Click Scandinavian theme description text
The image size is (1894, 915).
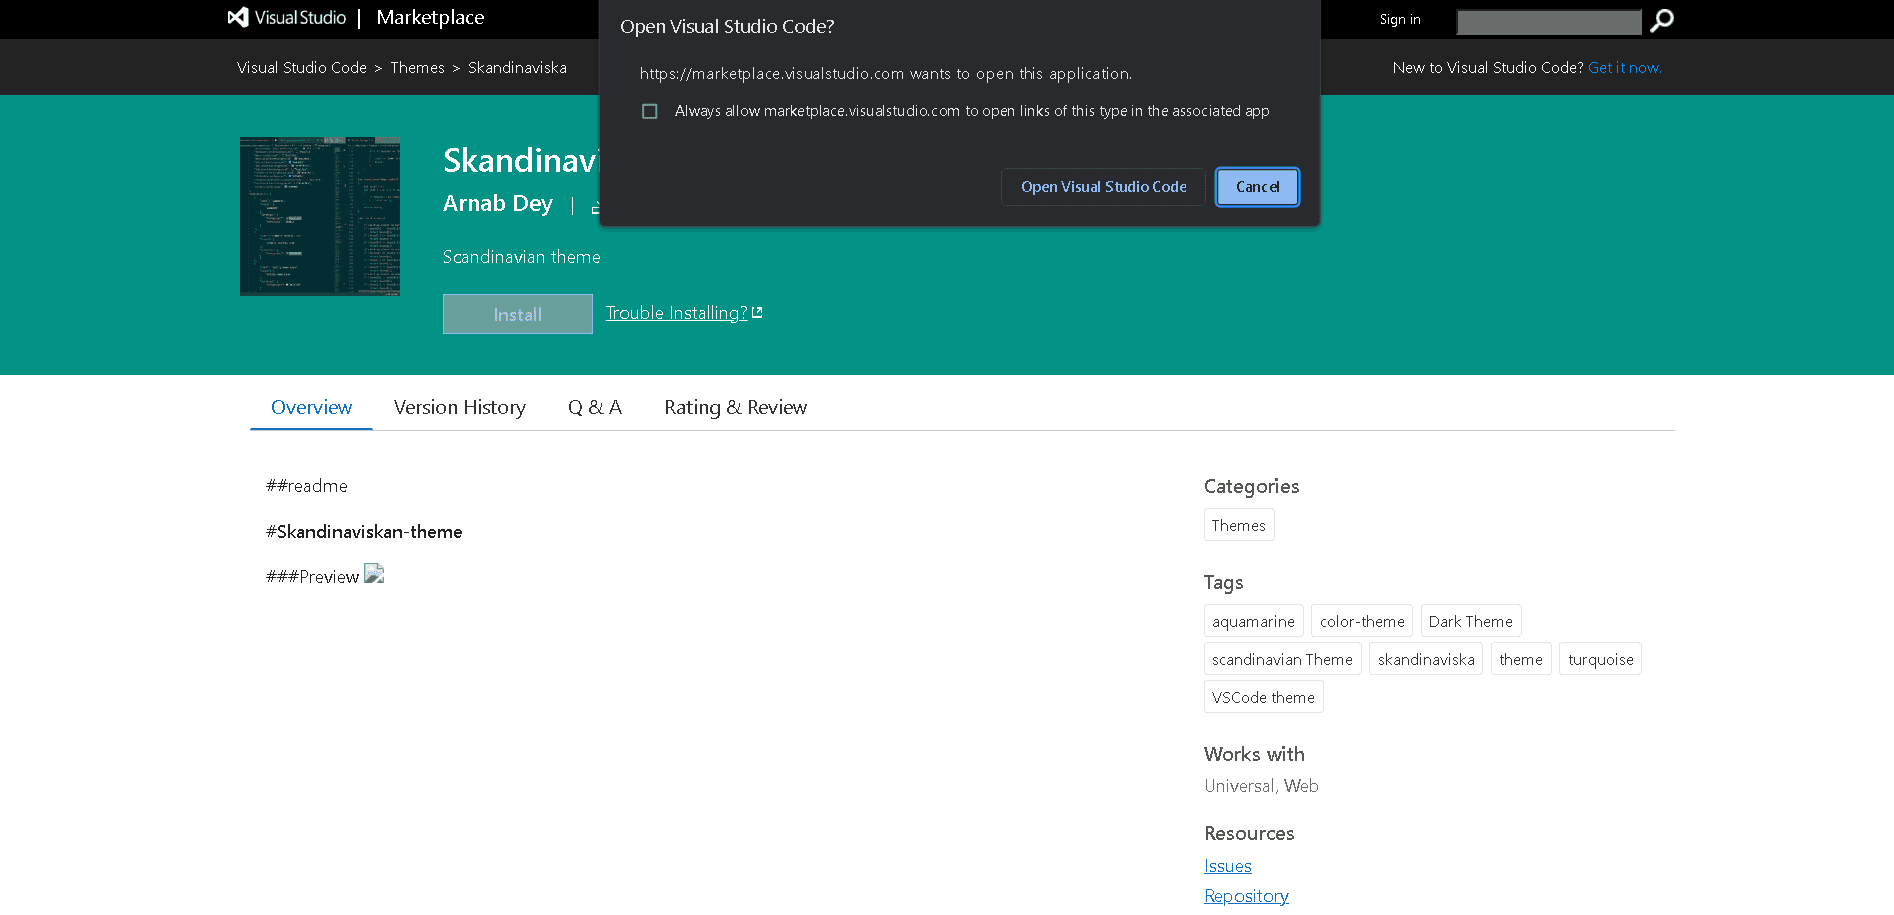(522, 257)
